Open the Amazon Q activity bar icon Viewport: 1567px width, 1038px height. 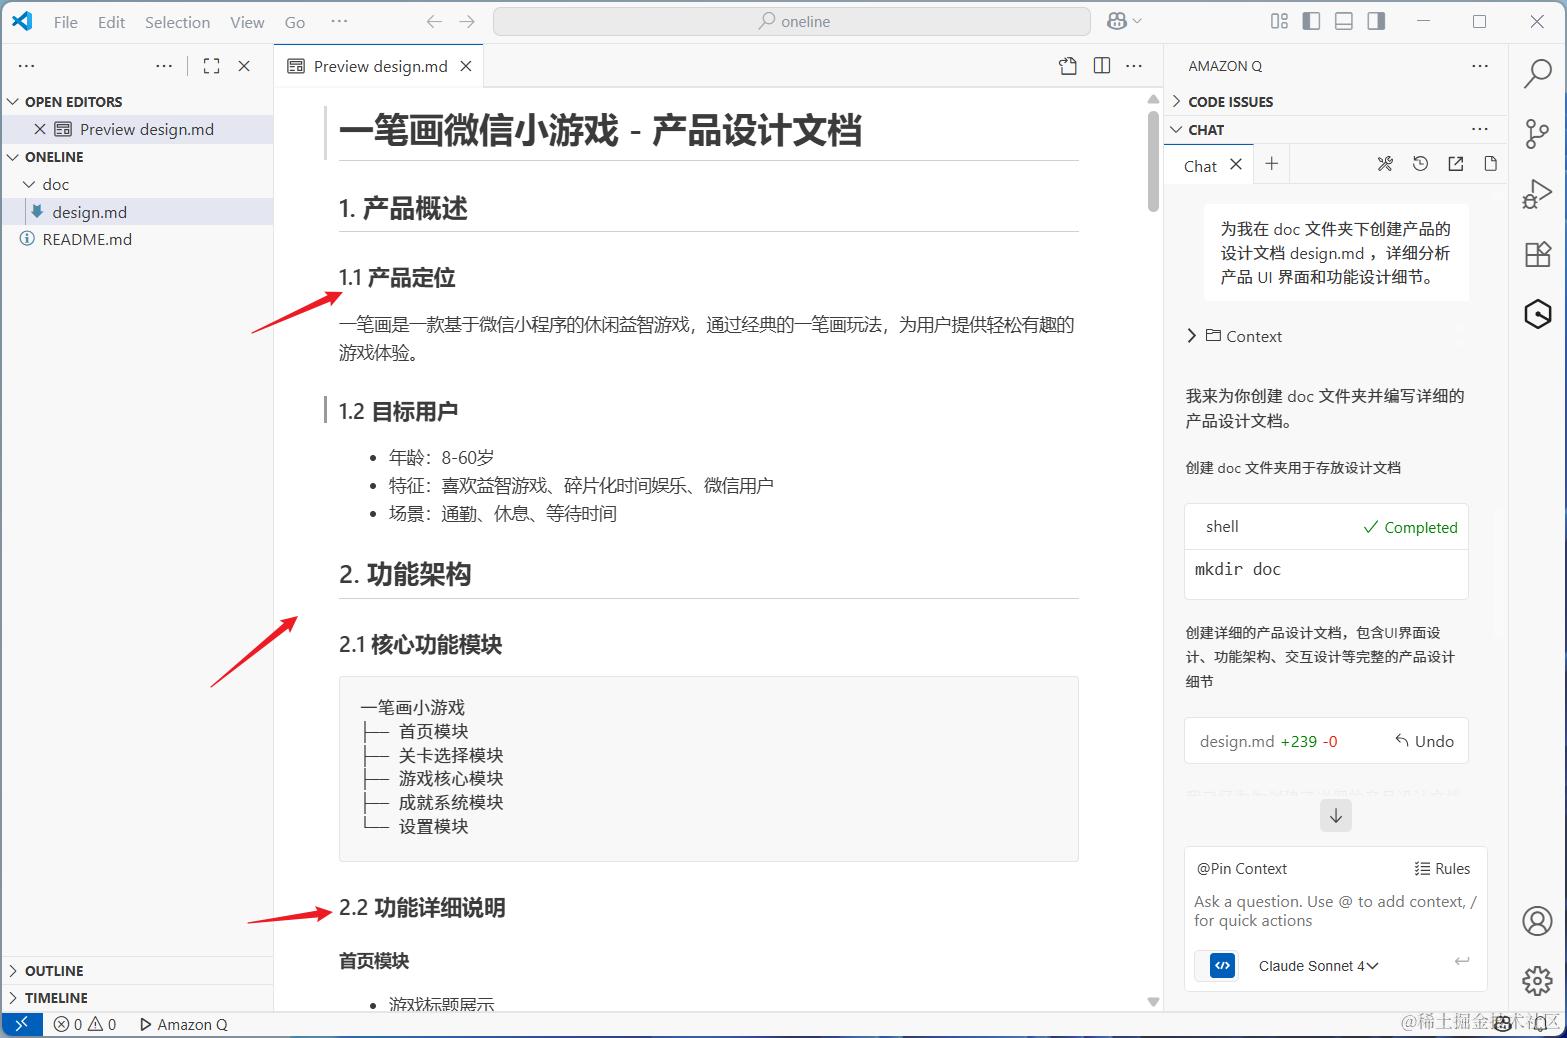tap(1537, 314)
